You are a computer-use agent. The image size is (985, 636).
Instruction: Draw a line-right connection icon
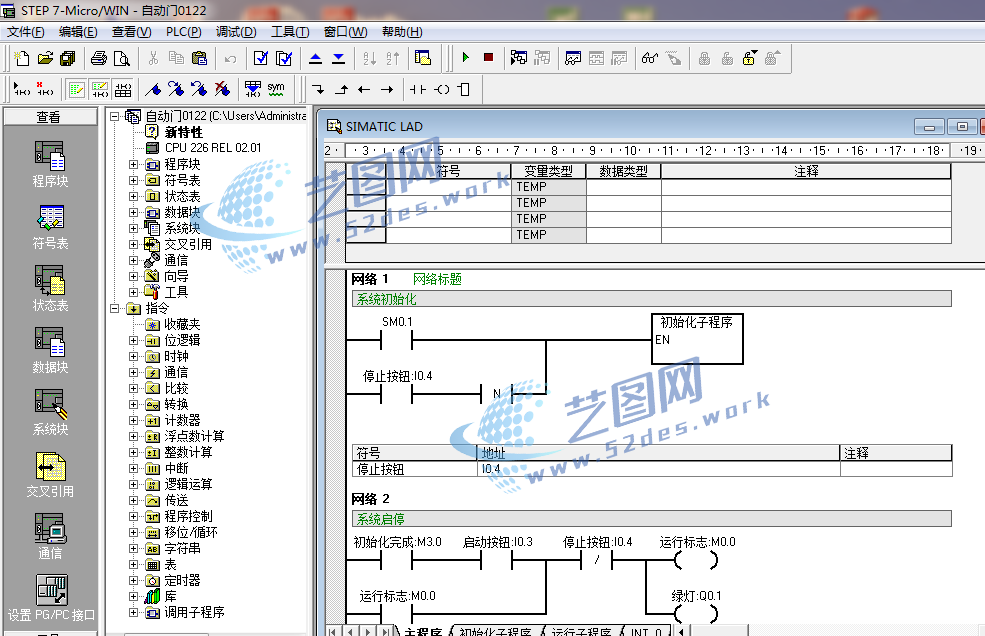click(x=387, y=89)
